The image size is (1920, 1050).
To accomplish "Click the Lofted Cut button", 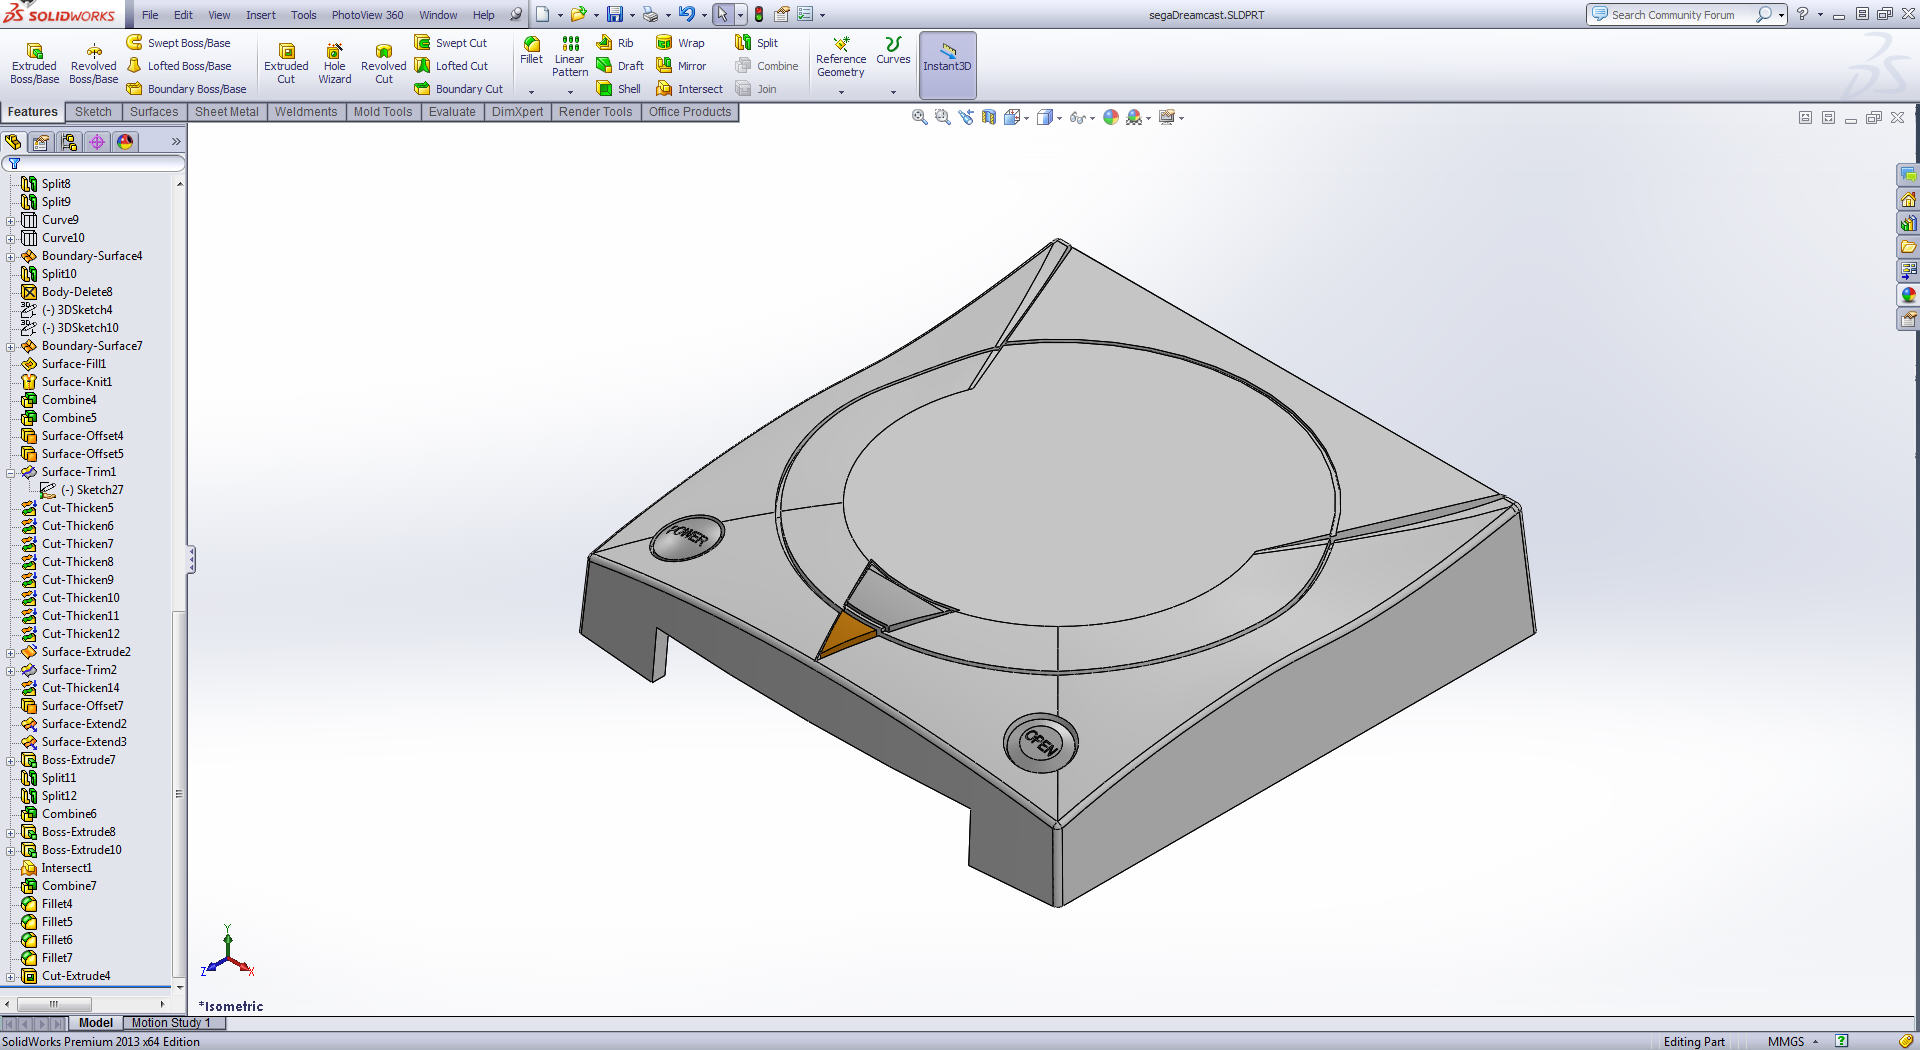I will (451, 66).
